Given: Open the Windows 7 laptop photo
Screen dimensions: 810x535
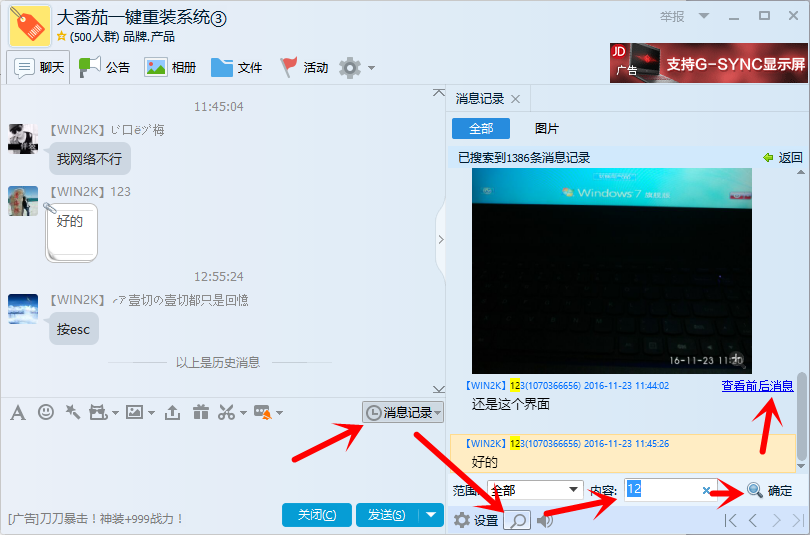Looking at the screenshot, I should tap(612, 271).
